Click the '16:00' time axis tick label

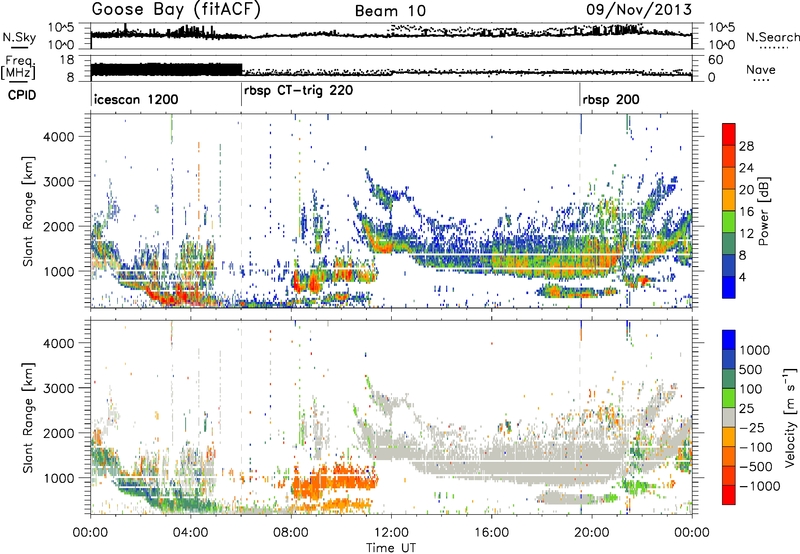491,533
